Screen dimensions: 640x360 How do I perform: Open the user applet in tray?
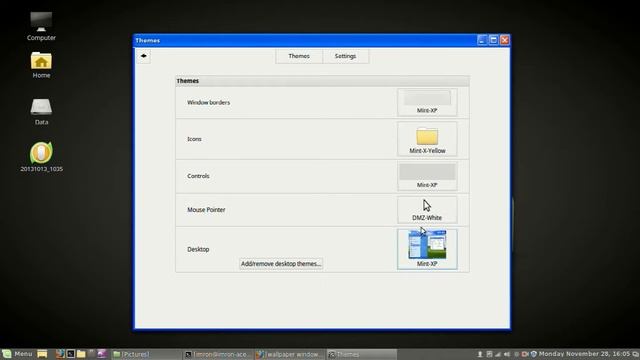click(x=480, y=354)
